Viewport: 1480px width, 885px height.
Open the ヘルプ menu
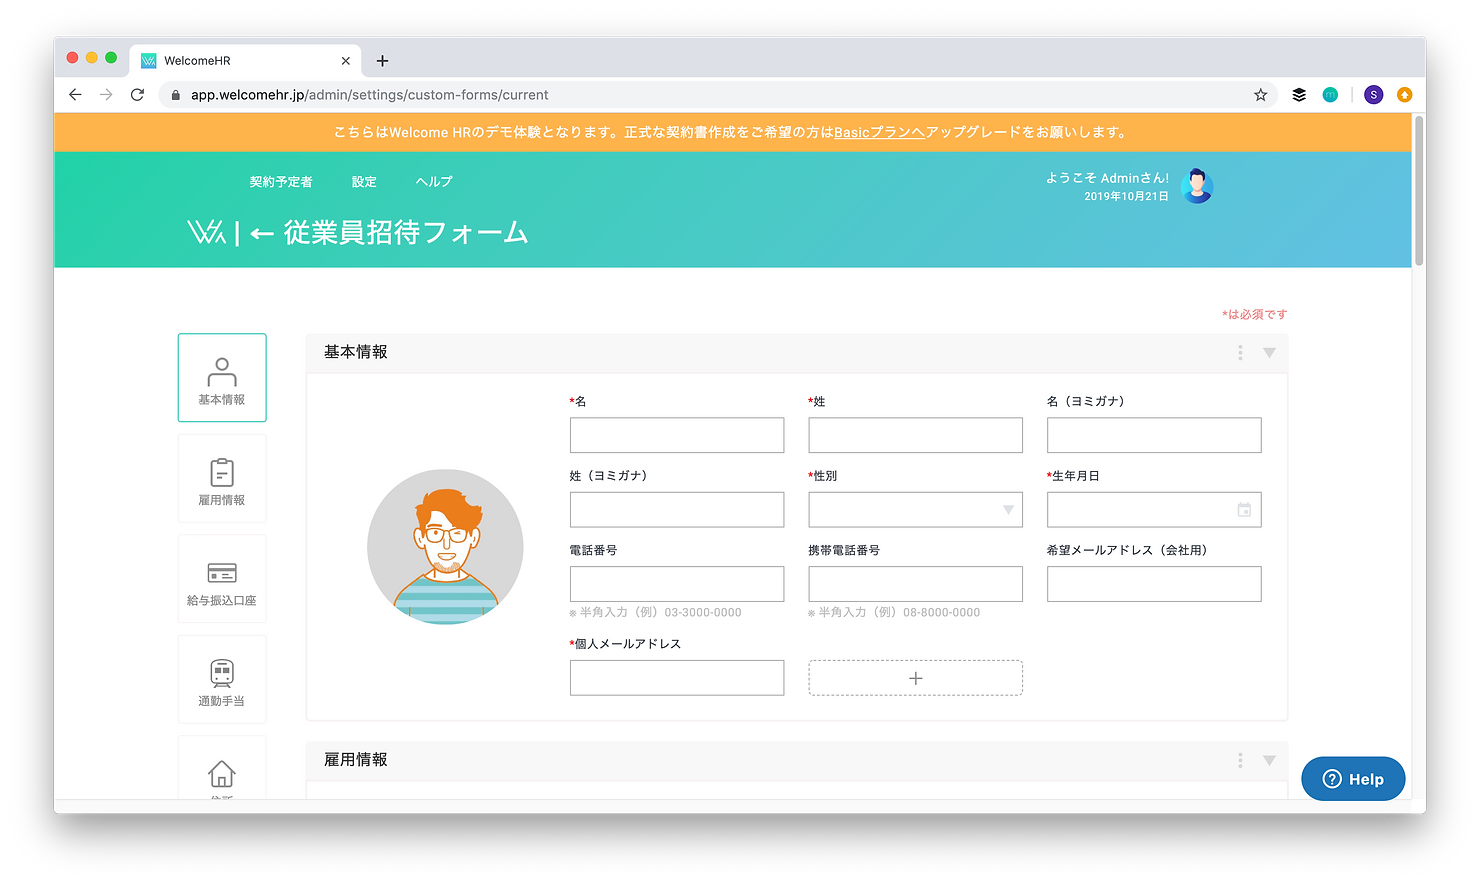pos(434,182)
